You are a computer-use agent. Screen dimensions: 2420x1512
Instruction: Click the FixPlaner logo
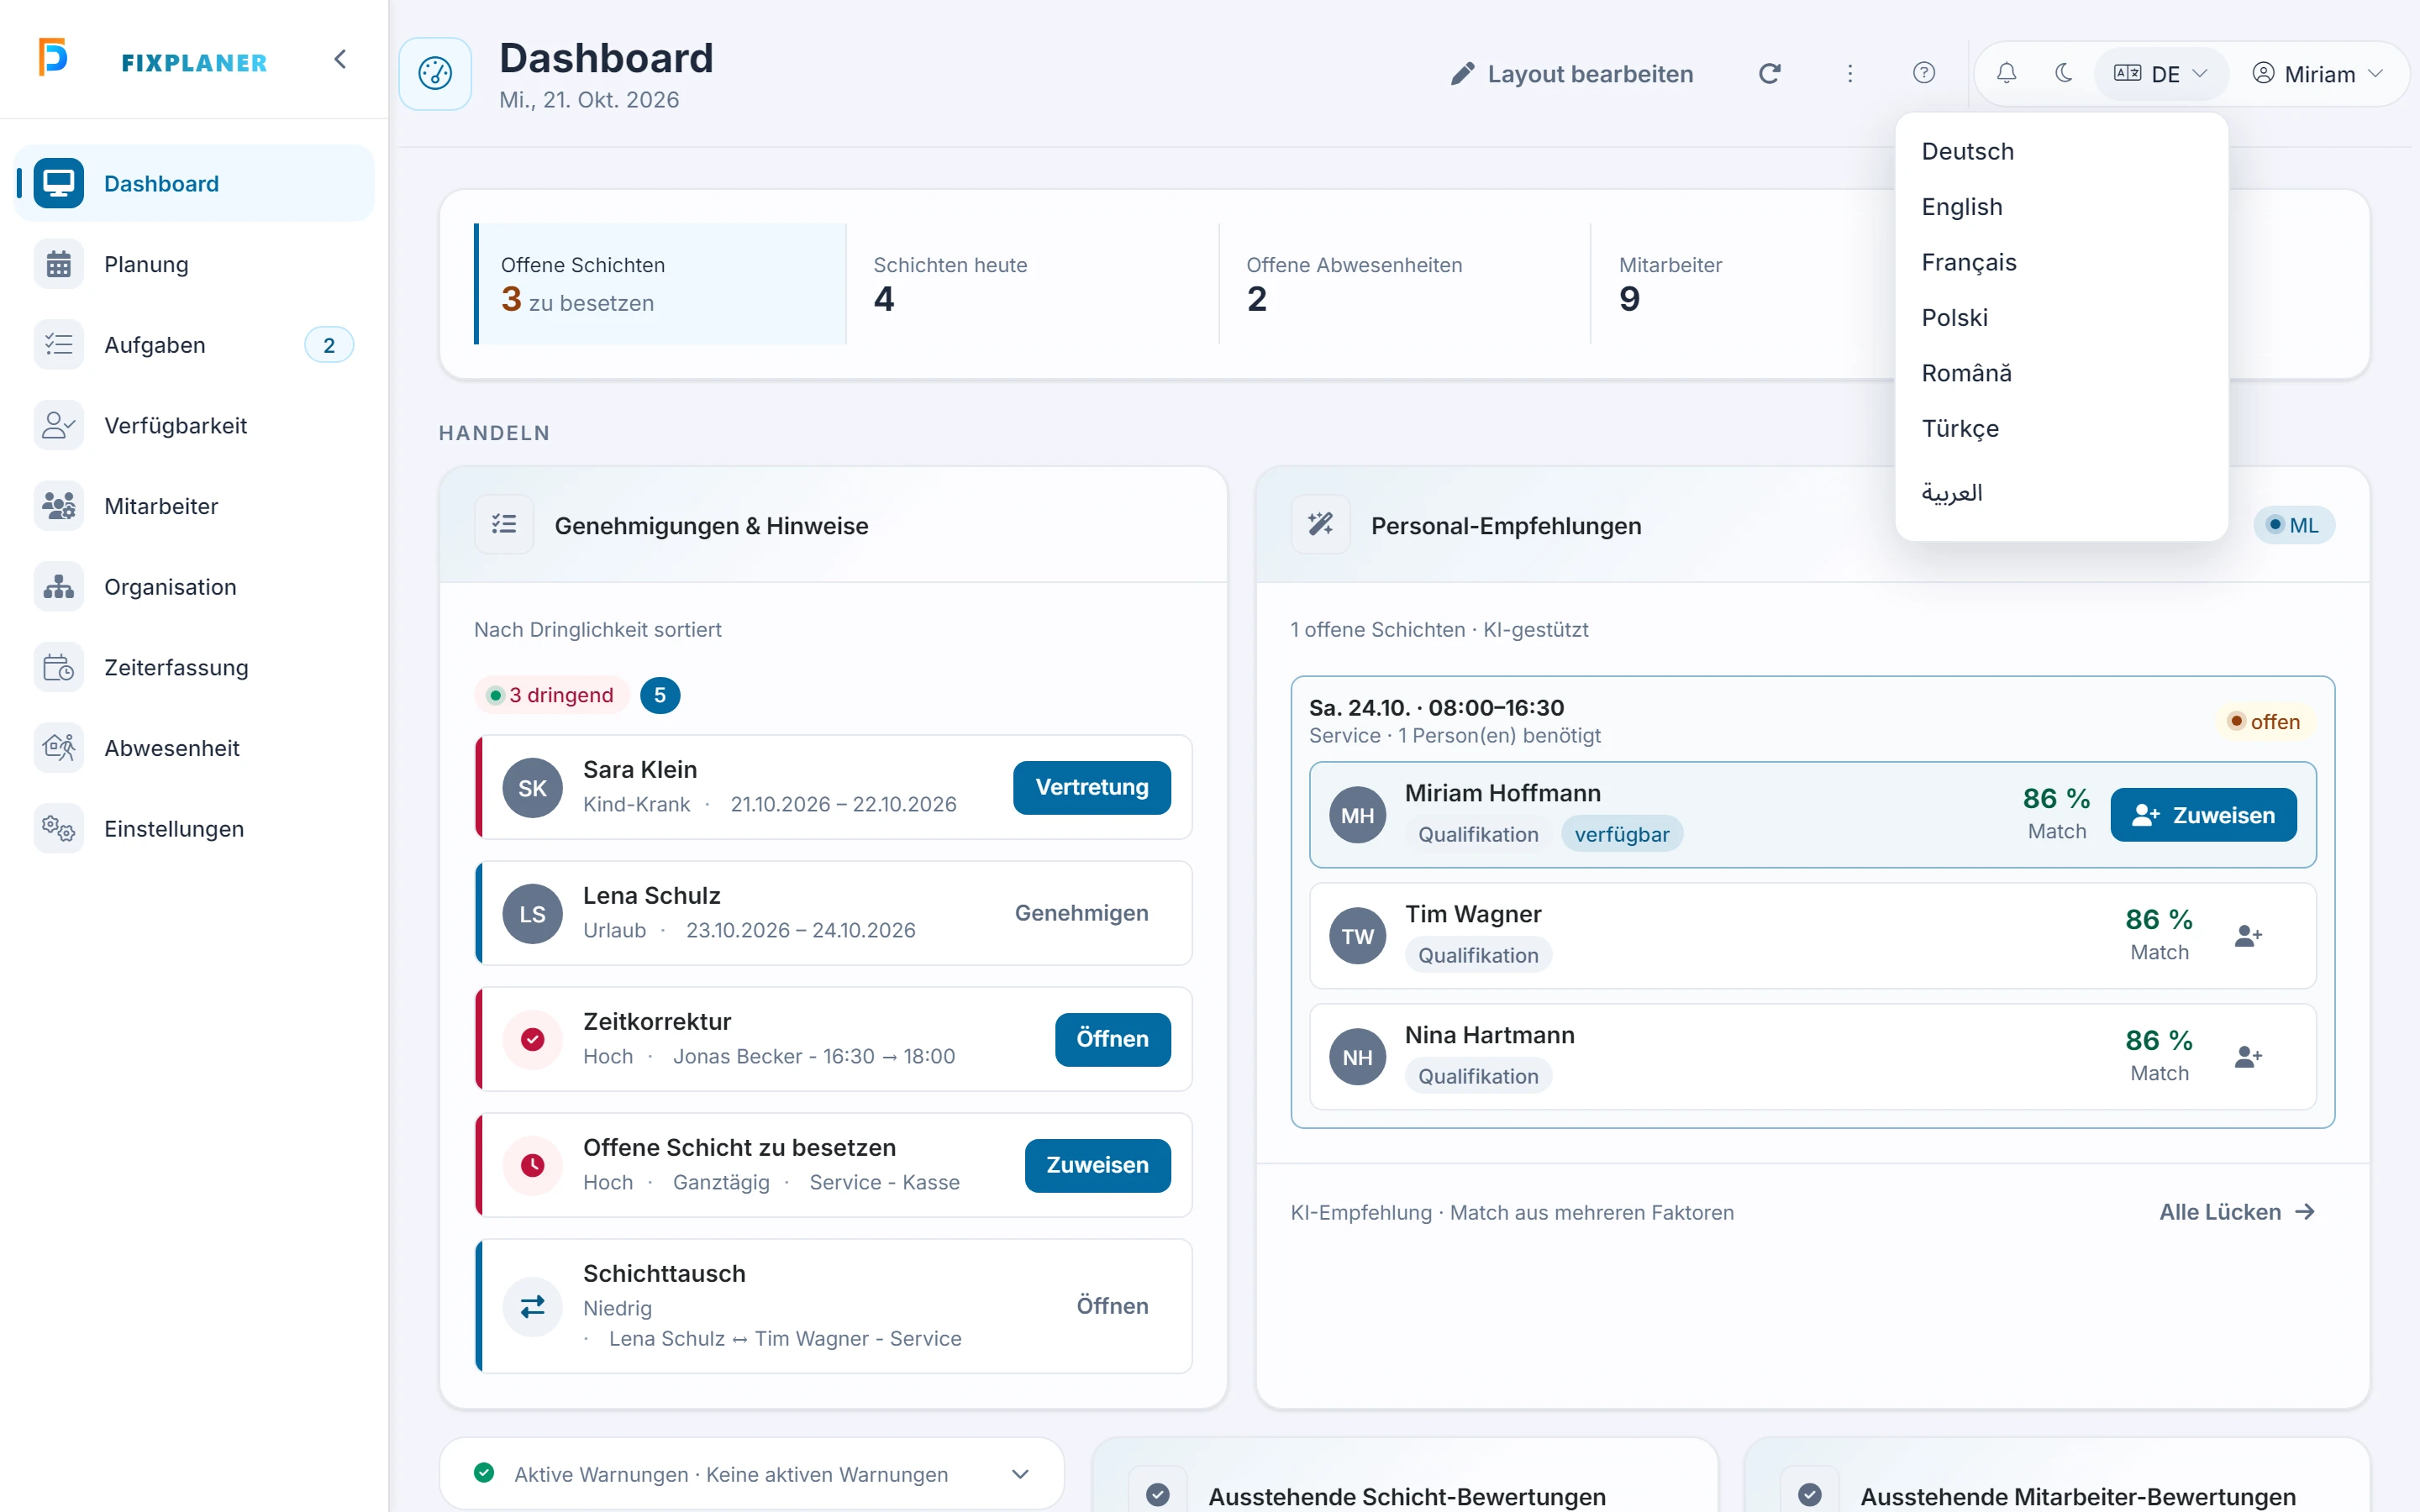coord(153,60)
